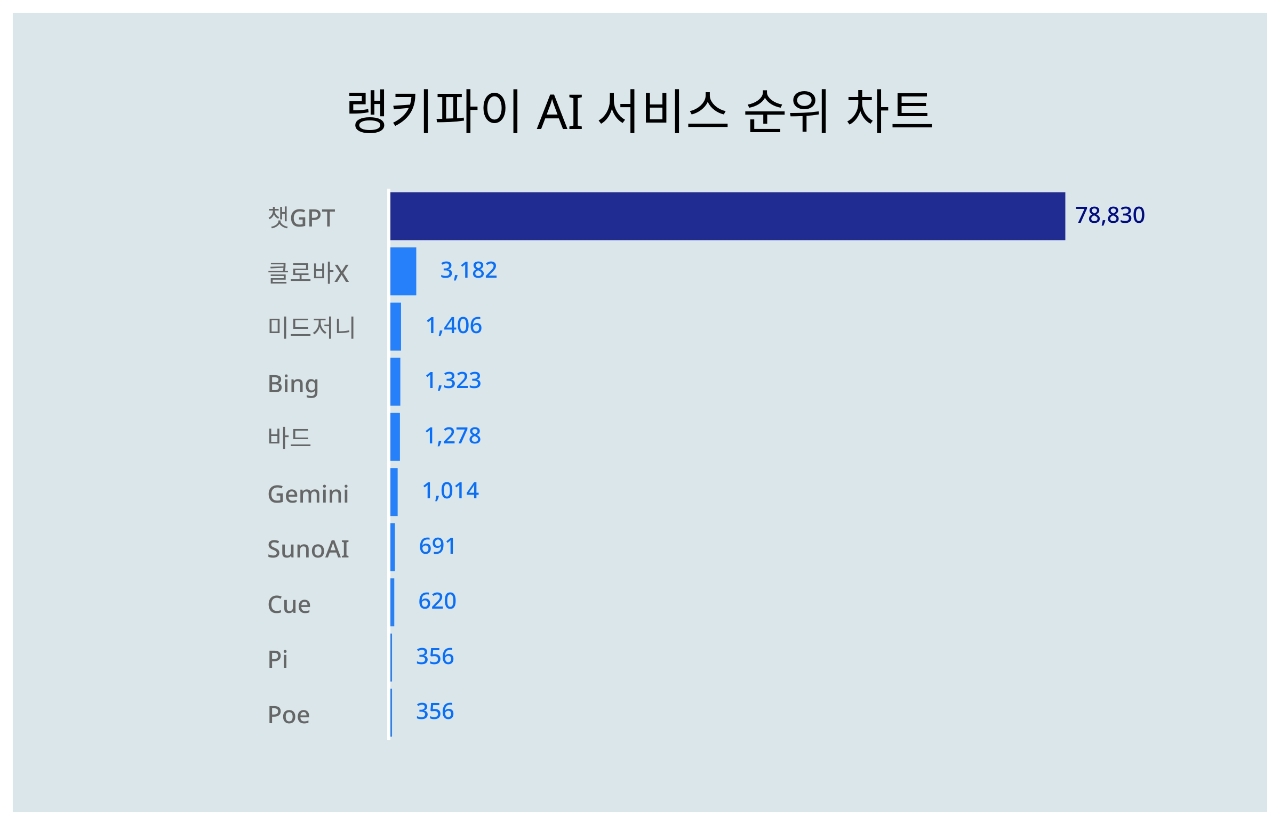Select the 바드 label
Image resolution: width=1280 pixels, height=825 pixels.
pyautogui.click(x=289, y=437)
